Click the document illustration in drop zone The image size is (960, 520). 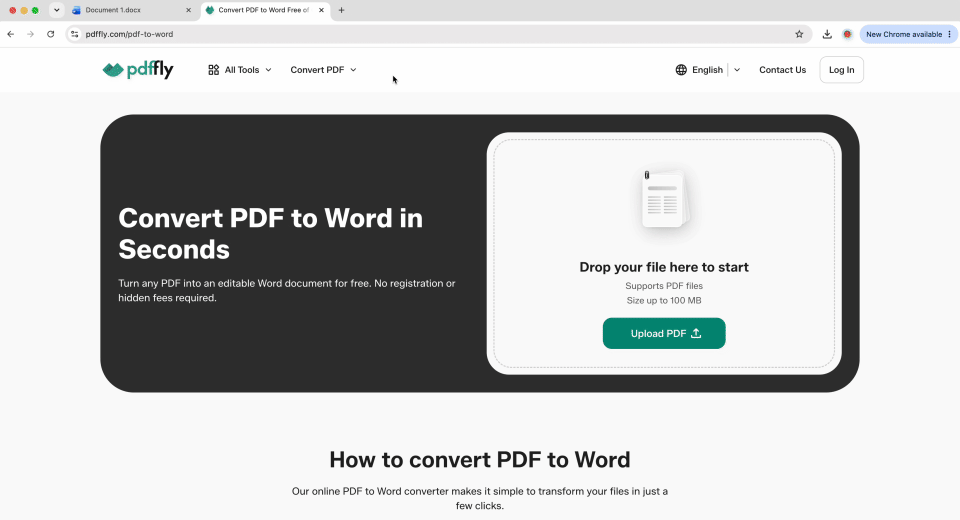[664, 198]
